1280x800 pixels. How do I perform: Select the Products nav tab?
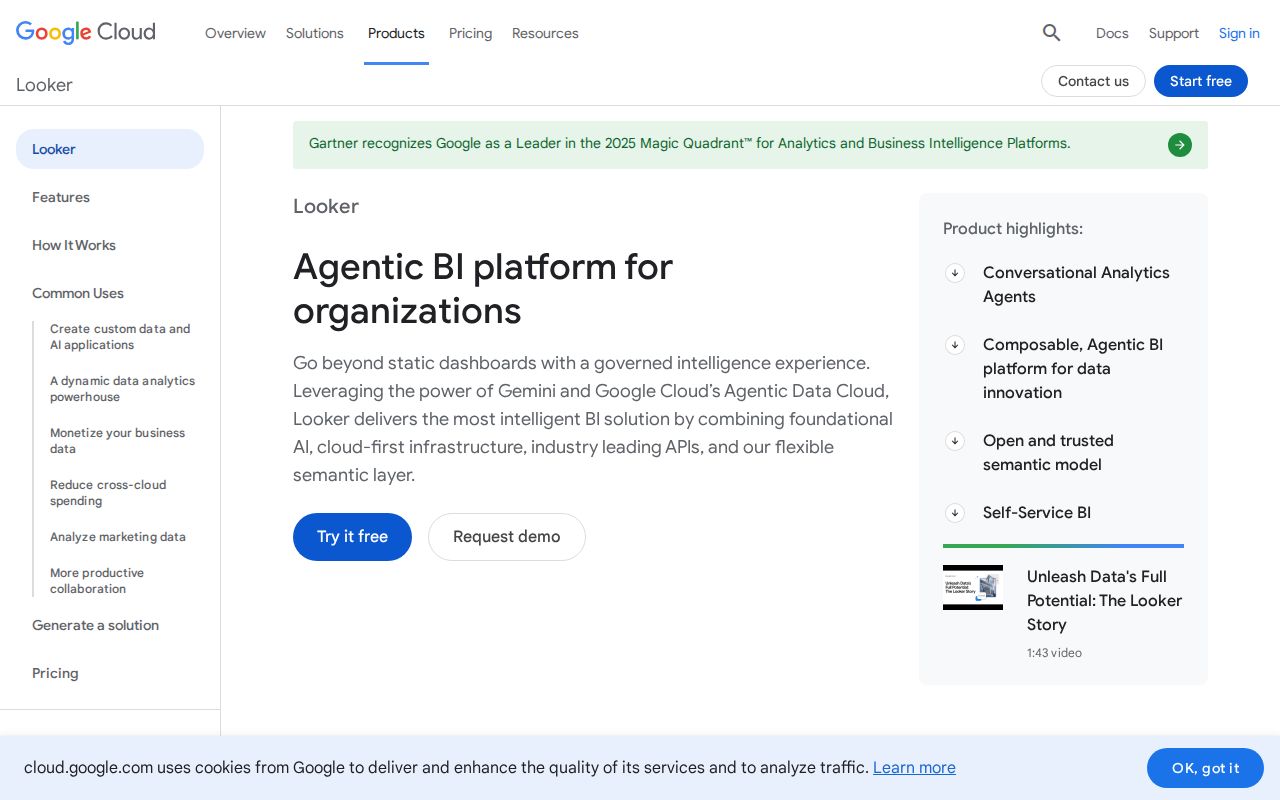[396, 33]
